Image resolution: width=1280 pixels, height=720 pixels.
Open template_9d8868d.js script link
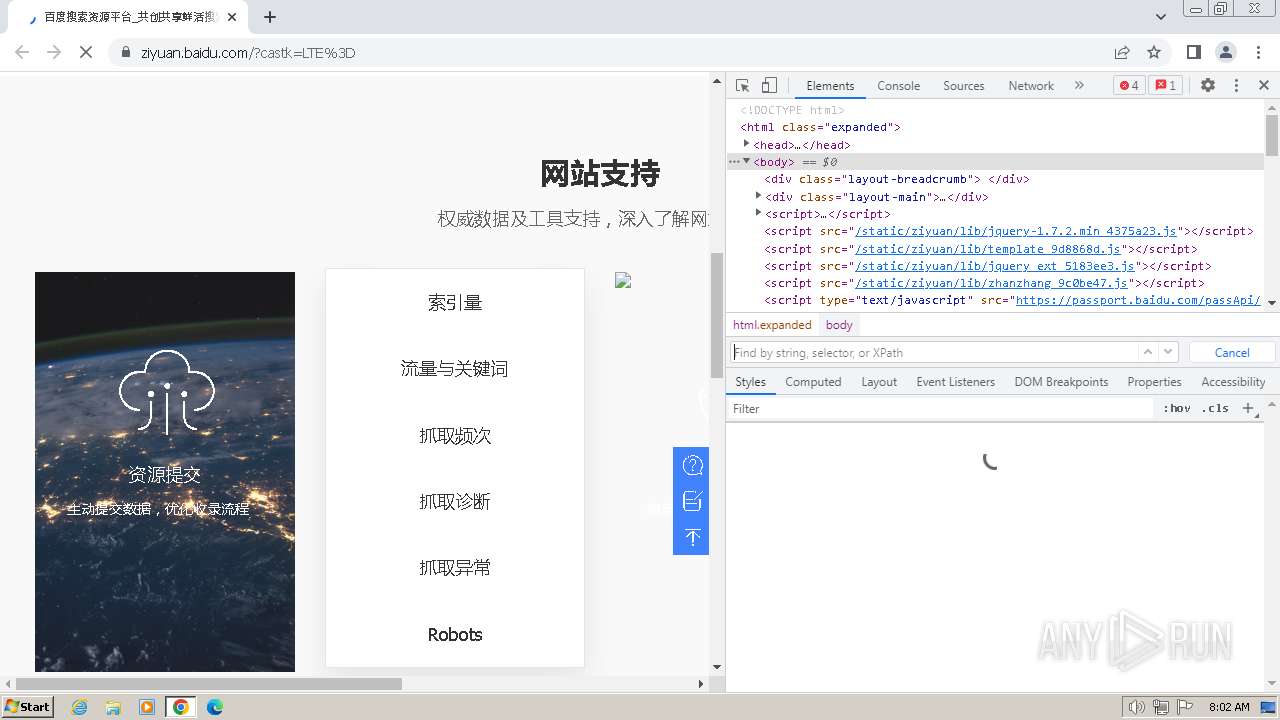point(990,249)
